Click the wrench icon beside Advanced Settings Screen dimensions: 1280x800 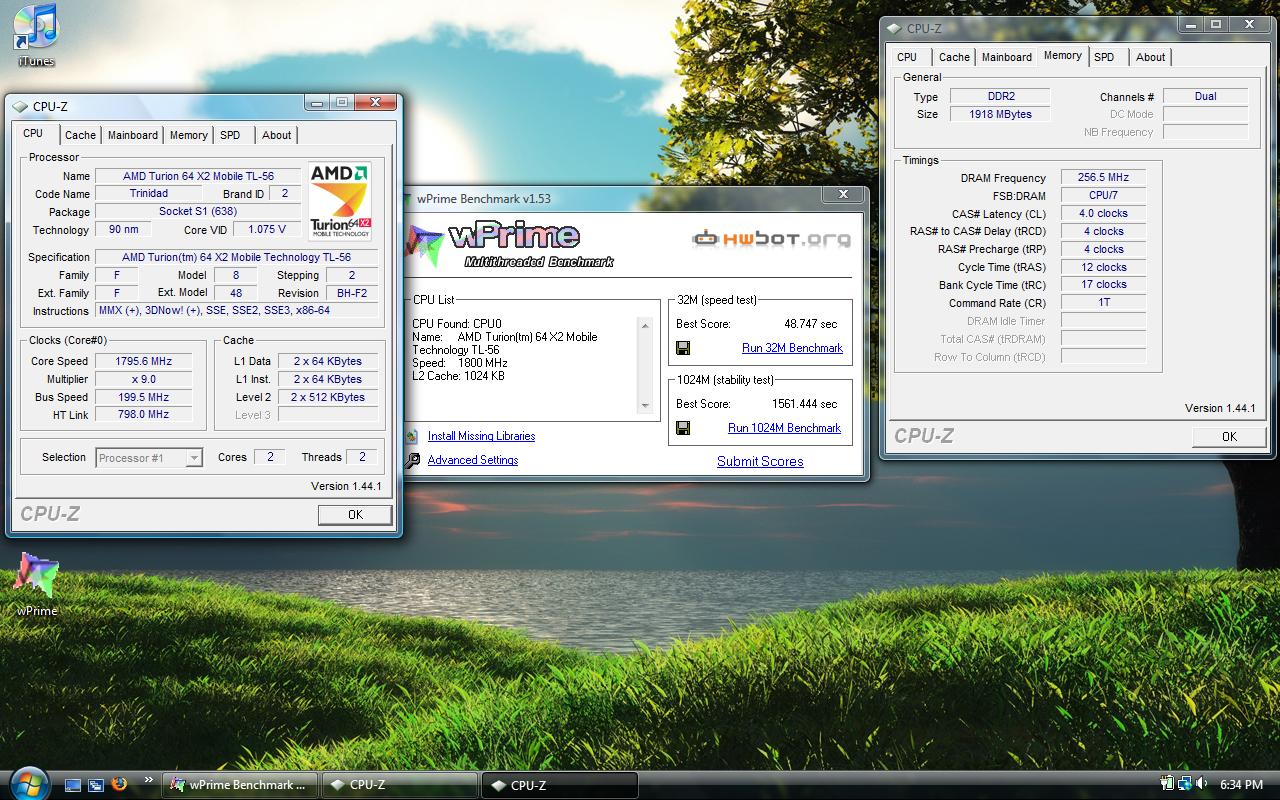tap(412, 461)
